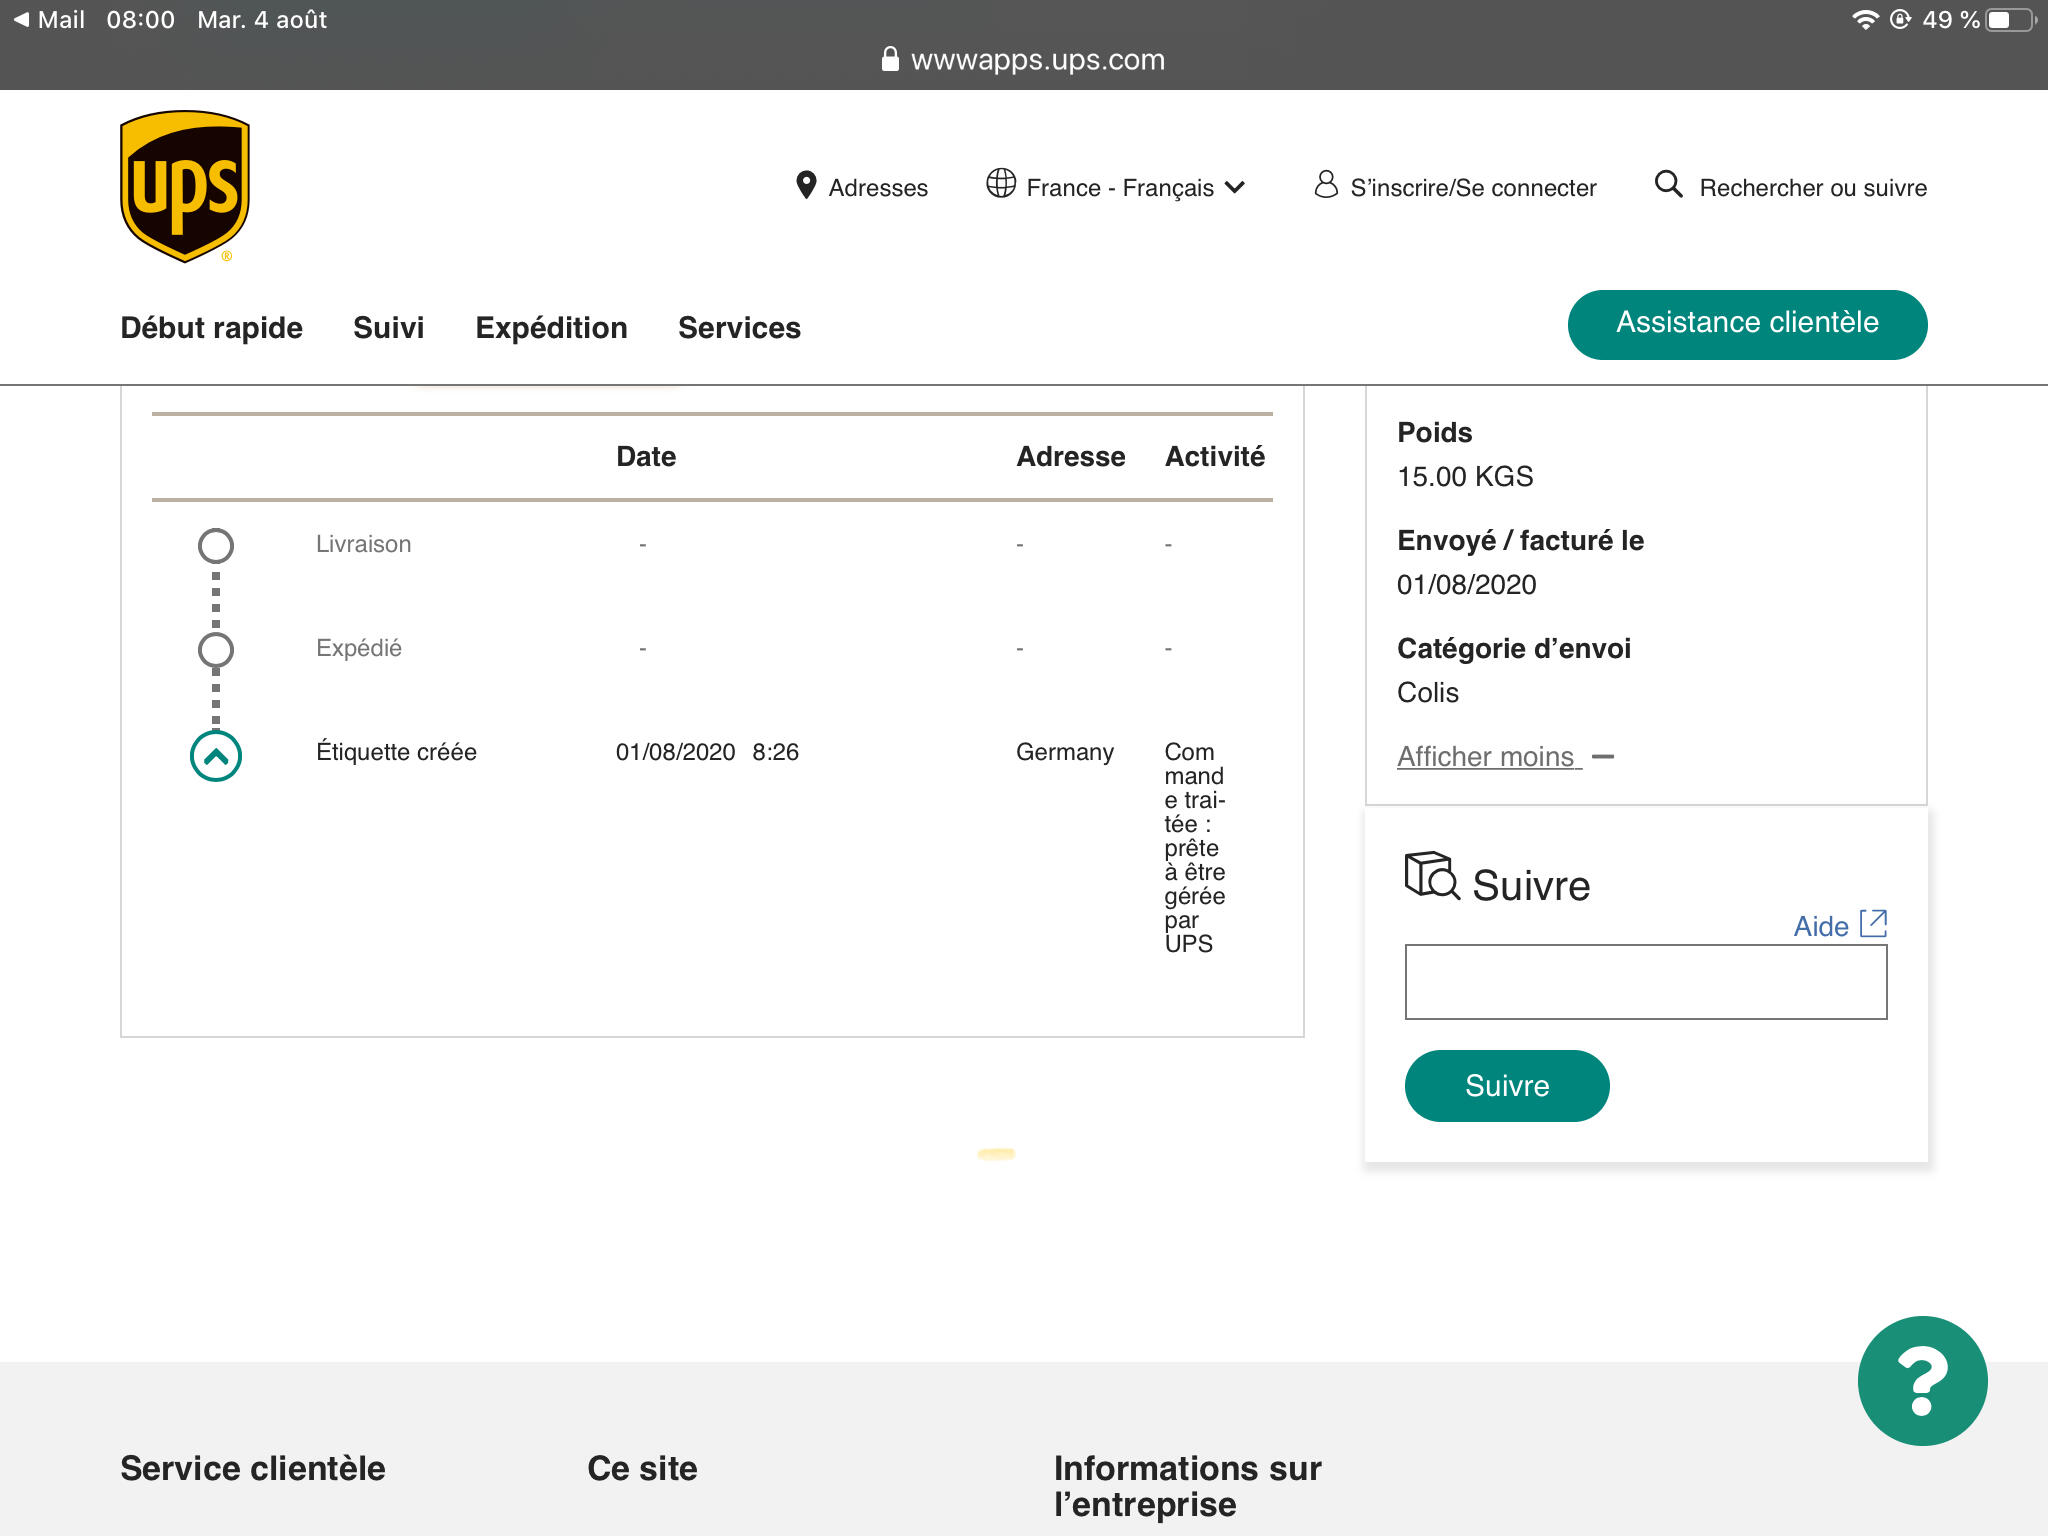Screen dimensions: 2048x1536
Task: Click the magnifying glass search icon
Action: pos(1668,184)
